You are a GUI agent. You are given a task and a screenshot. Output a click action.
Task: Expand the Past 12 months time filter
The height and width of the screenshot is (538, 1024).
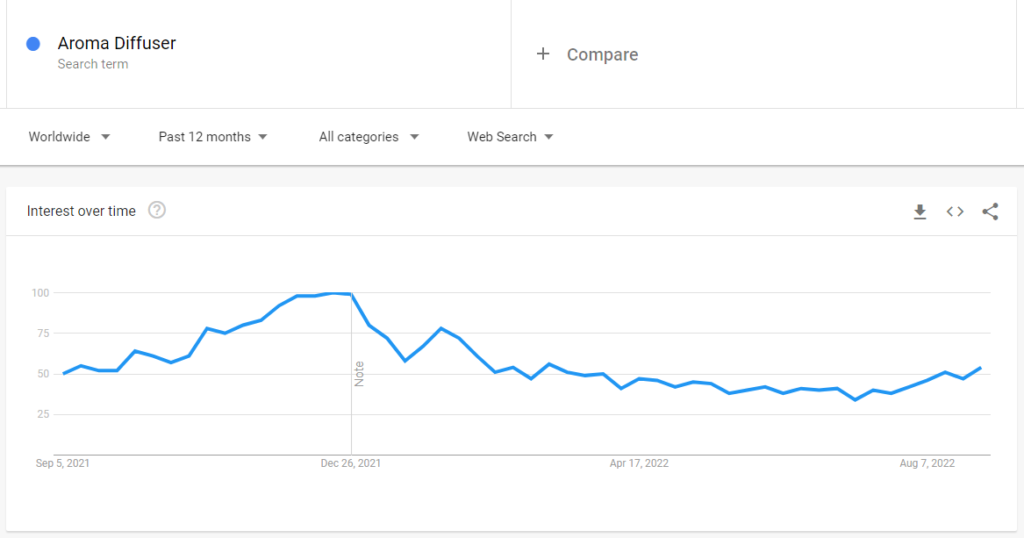[213, 136]
